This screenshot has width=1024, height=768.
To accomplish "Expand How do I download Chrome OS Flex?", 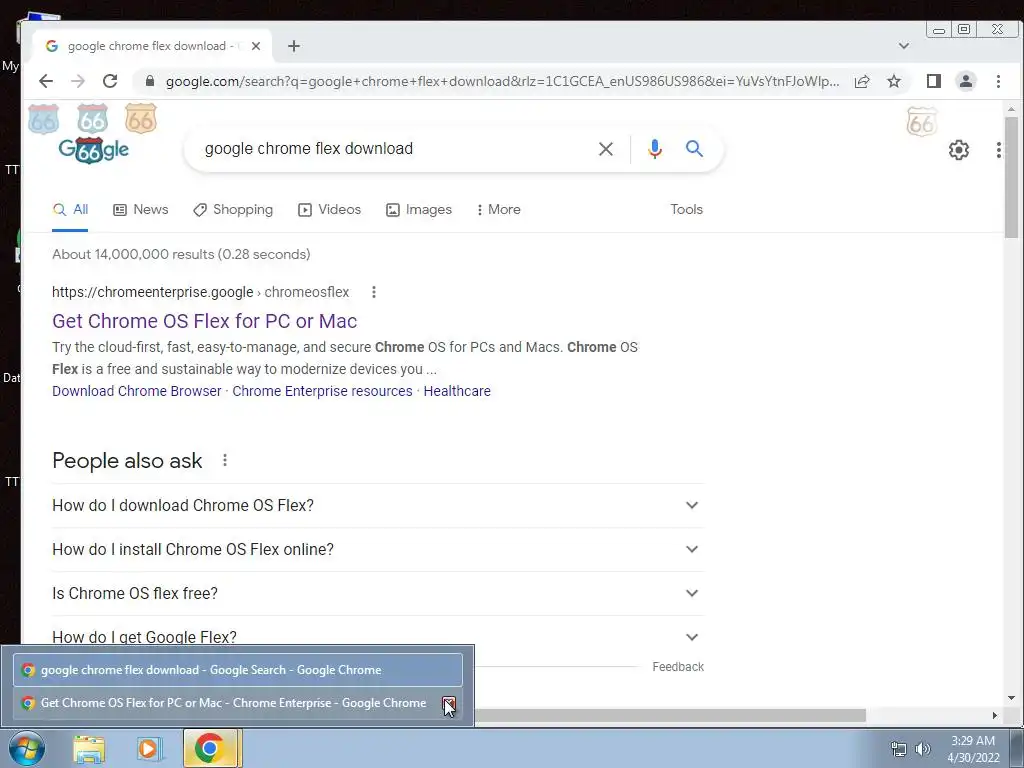I will pos(377,505).
